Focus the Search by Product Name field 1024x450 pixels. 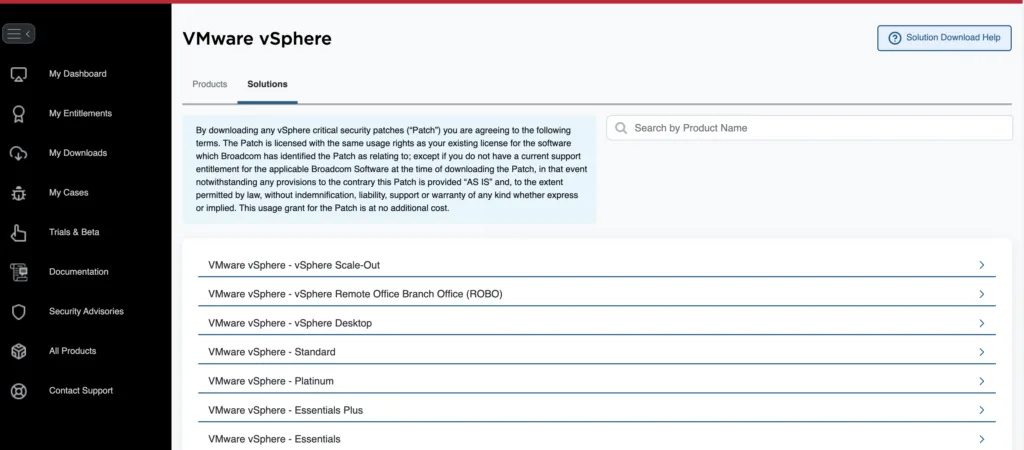point(809,128)
